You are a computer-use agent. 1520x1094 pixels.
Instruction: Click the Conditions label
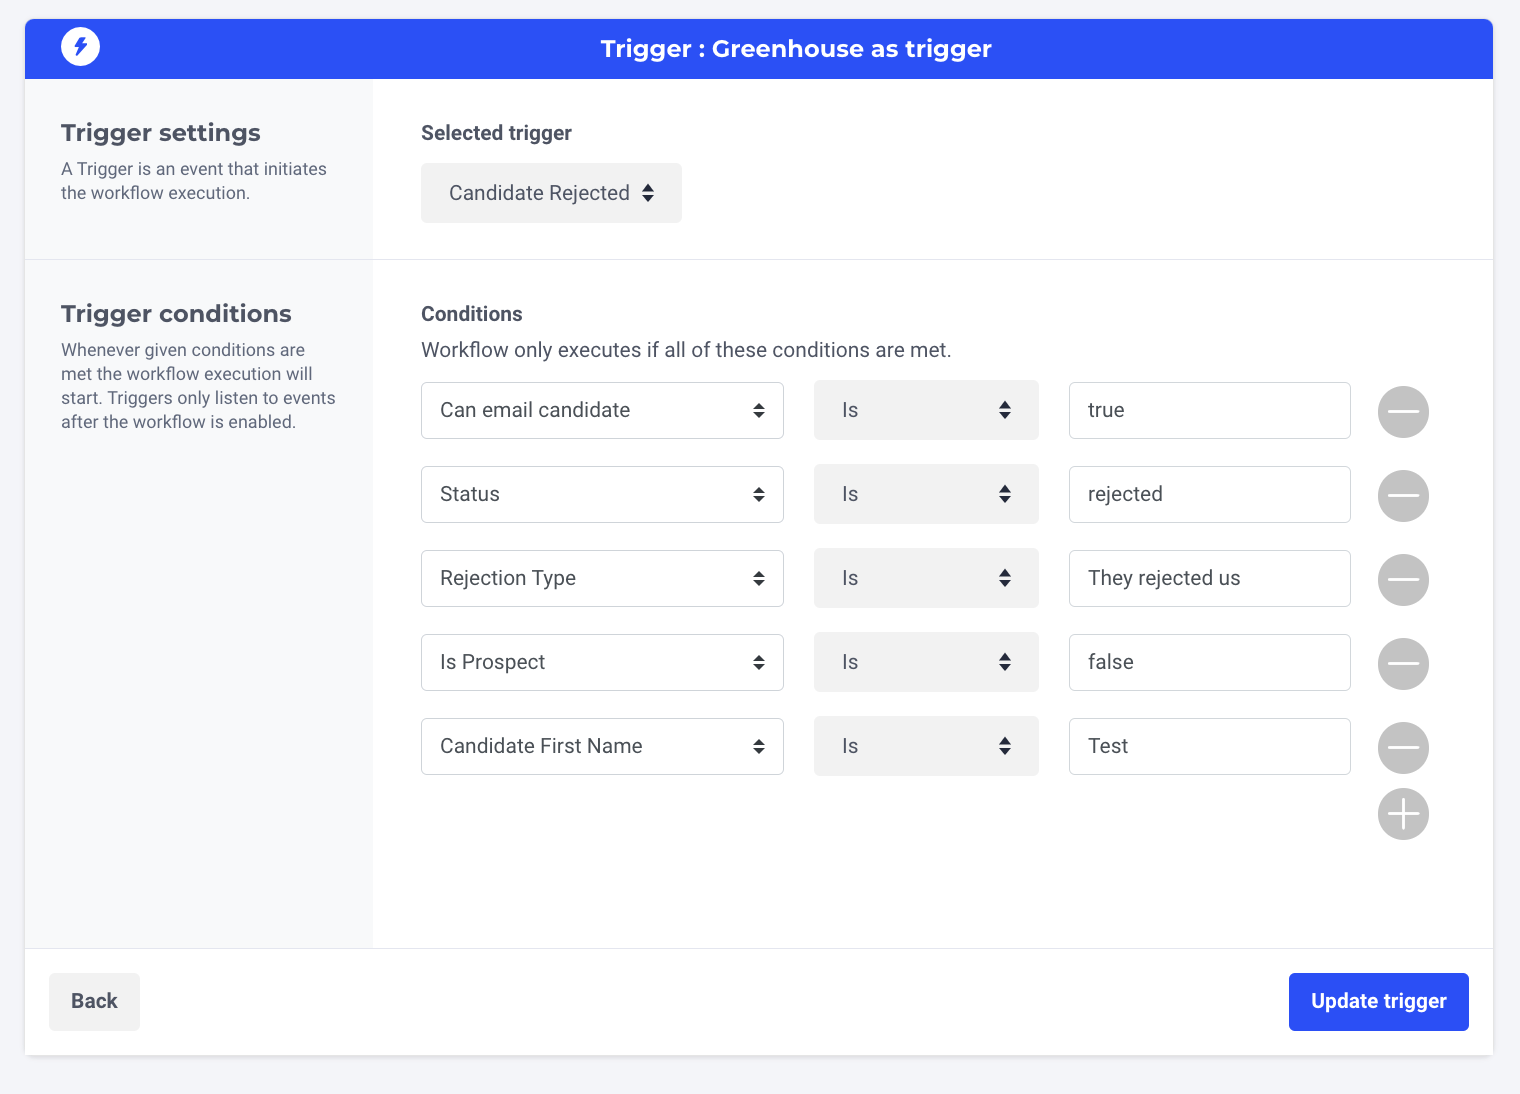471,314
